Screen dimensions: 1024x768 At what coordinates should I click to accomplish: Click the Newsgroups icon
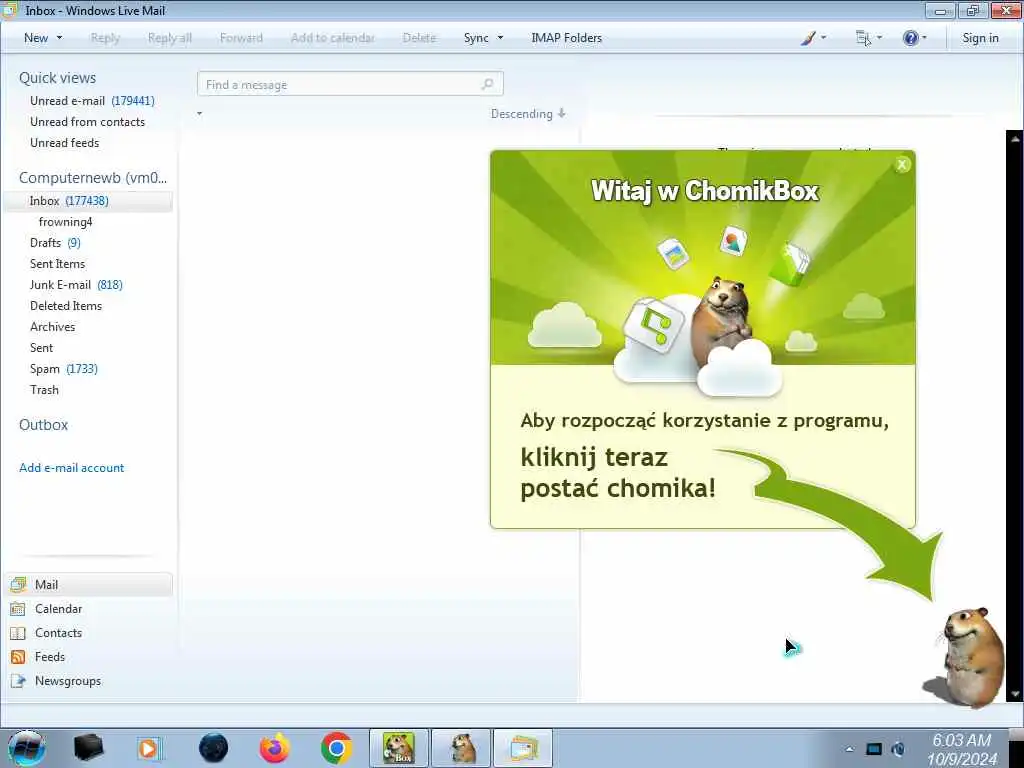[x=18, y=681]
